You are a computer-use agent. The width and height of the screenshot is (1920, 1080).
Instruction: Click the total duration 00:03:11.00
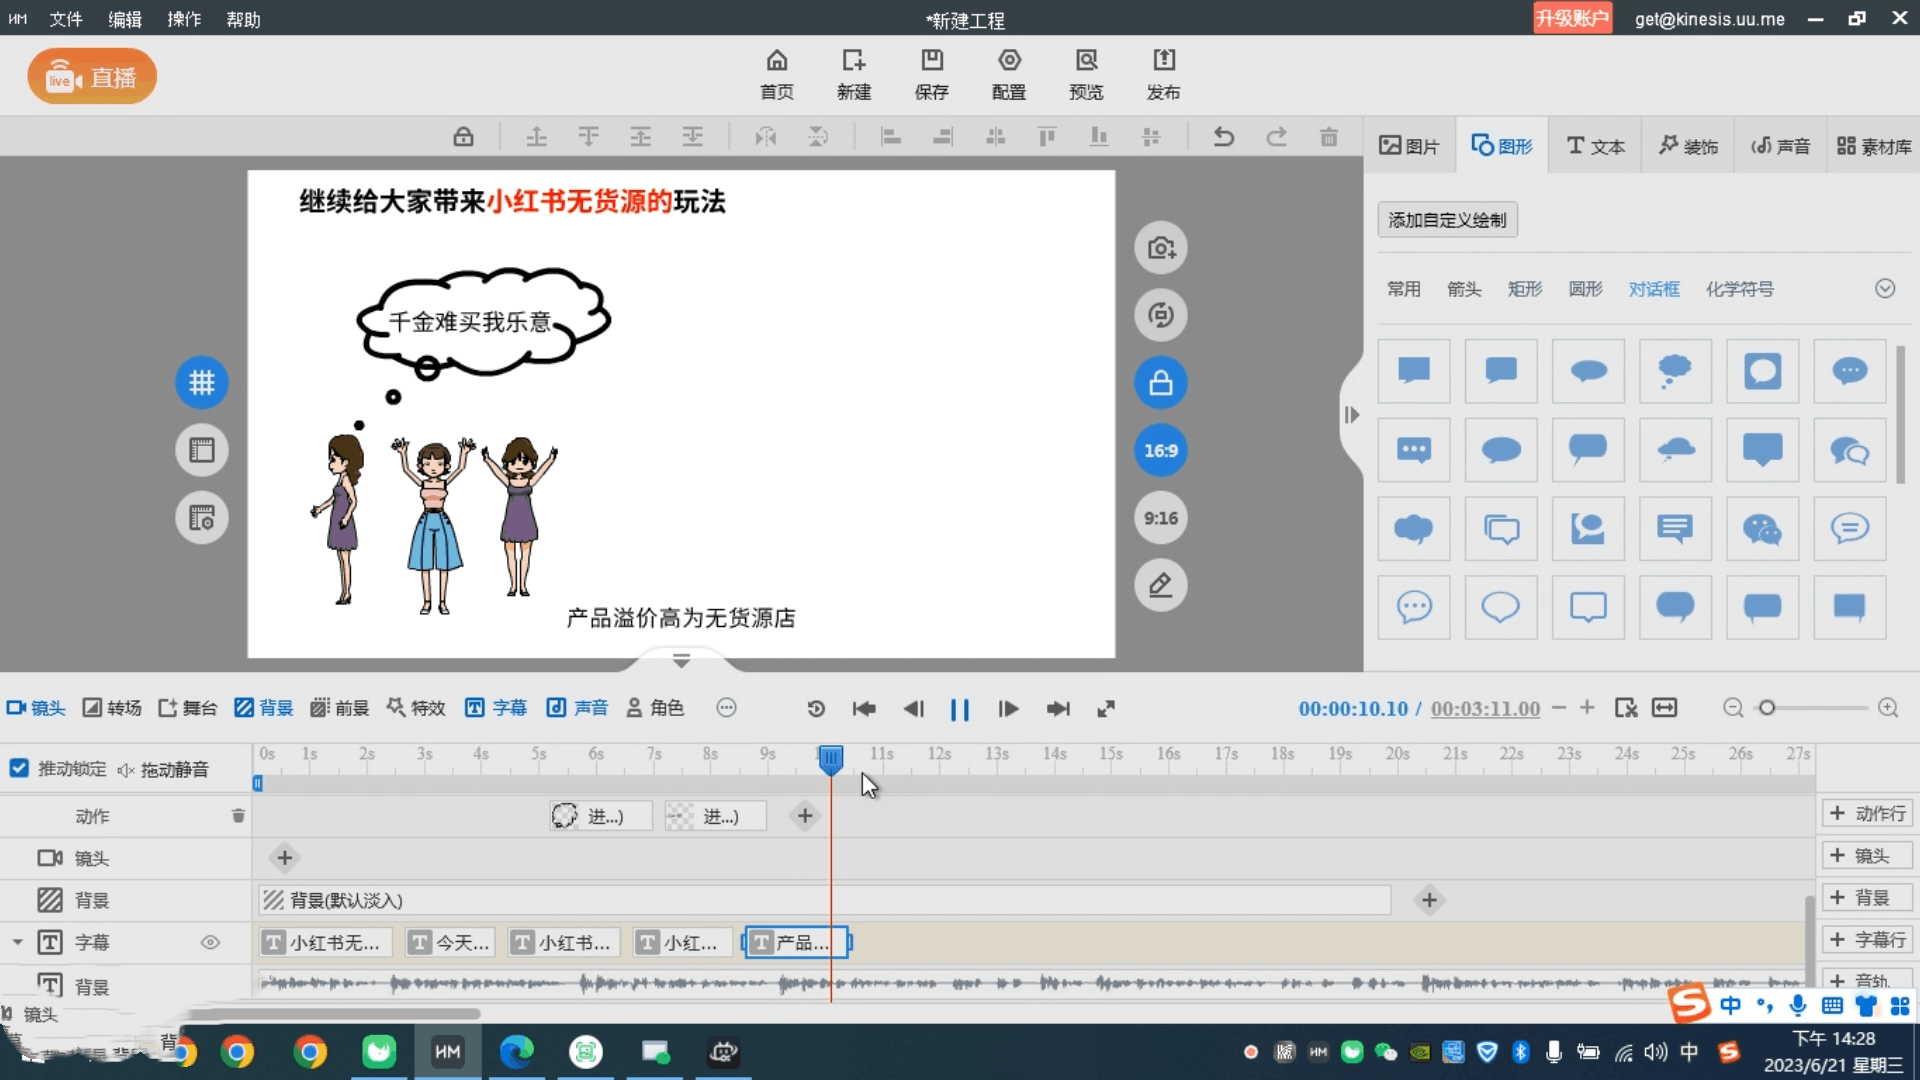point(1485,709)
